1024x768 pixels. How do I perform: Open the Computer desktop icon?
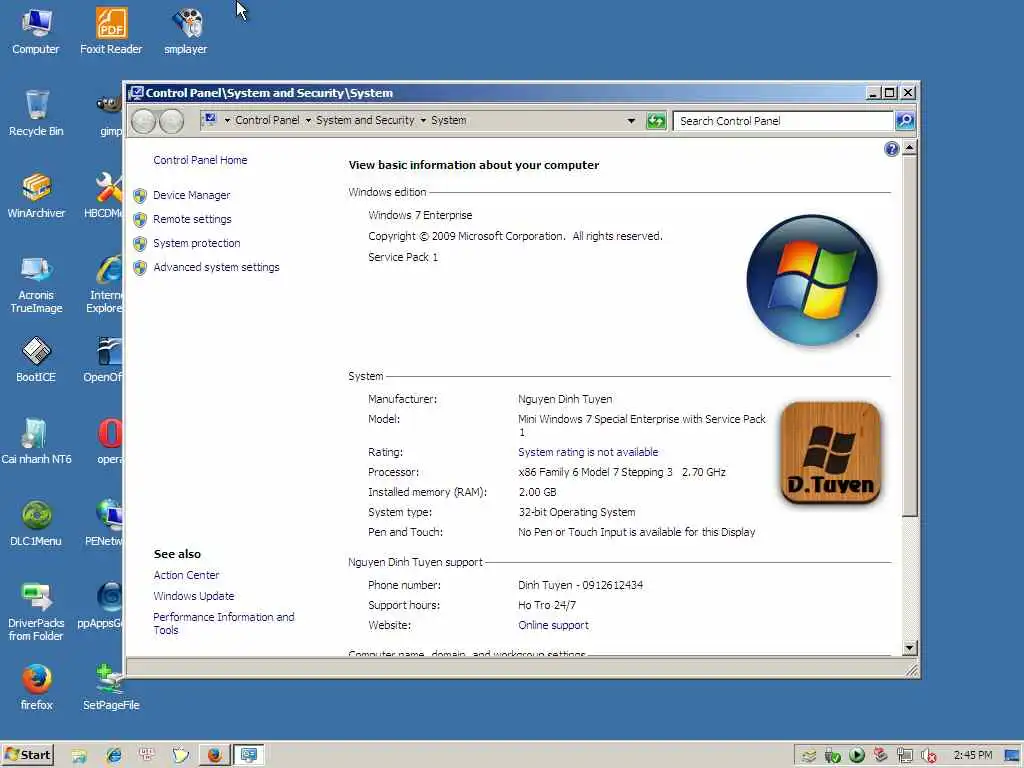pyautogui.click(x=35, y=31)
